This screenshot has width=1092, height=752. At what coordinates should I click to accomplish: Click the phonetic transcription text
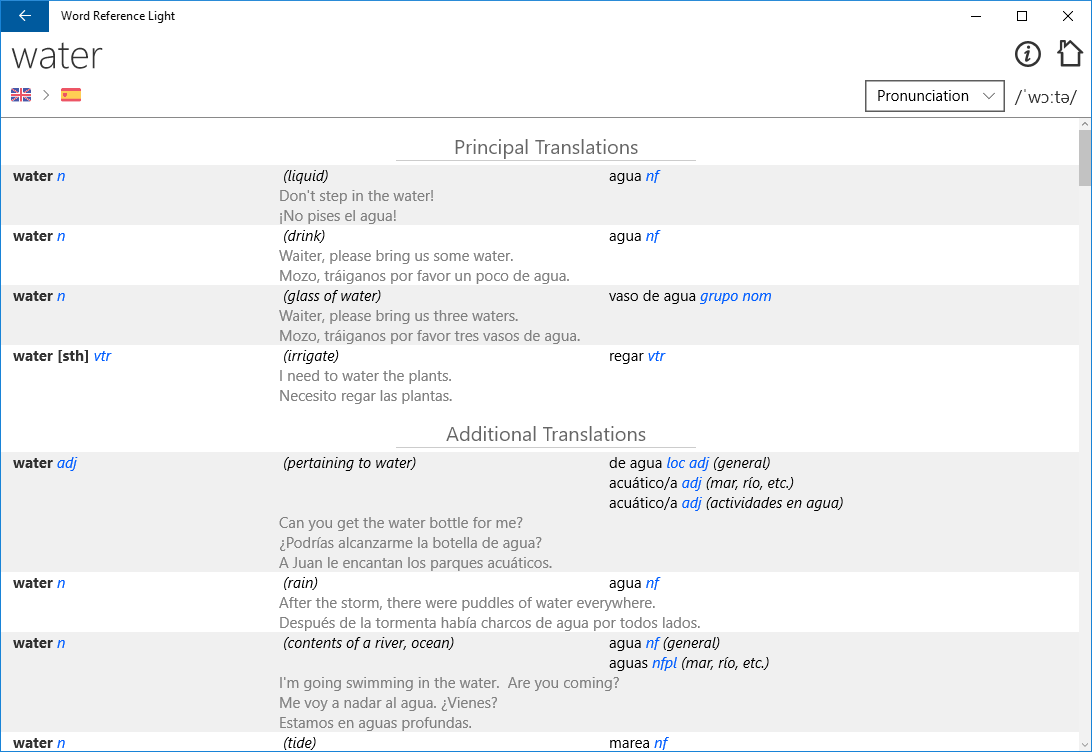(x=1046, y=97)
